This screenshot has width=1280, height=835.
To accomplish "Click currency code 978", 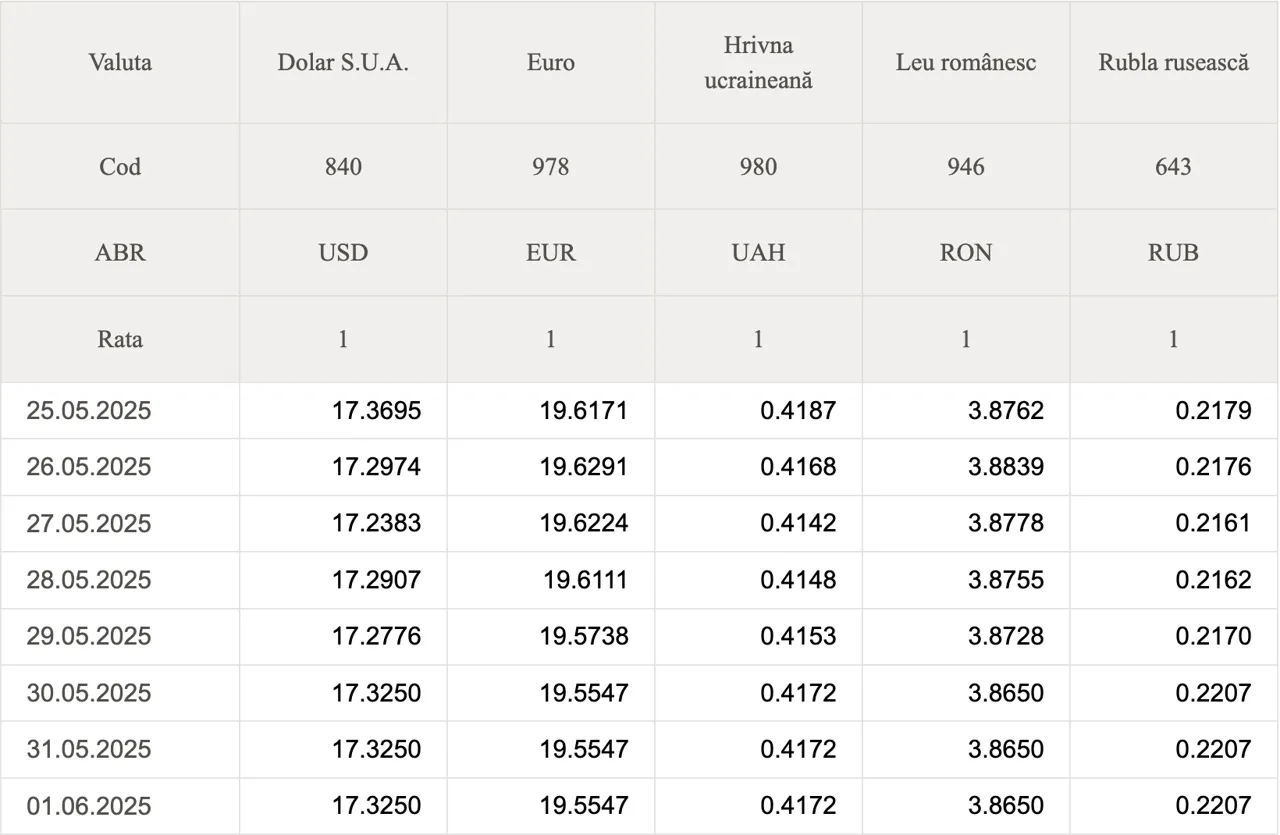I will click(x=551, y=167).
